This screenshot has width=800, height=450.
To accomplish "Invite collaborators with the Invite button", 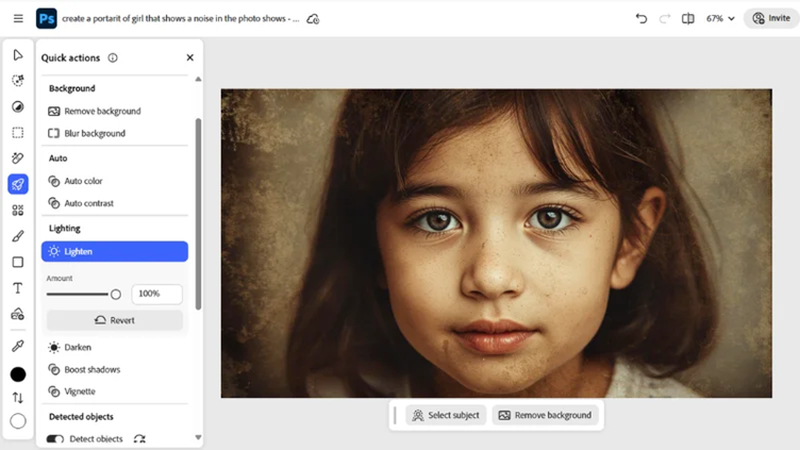I will 771,18.
